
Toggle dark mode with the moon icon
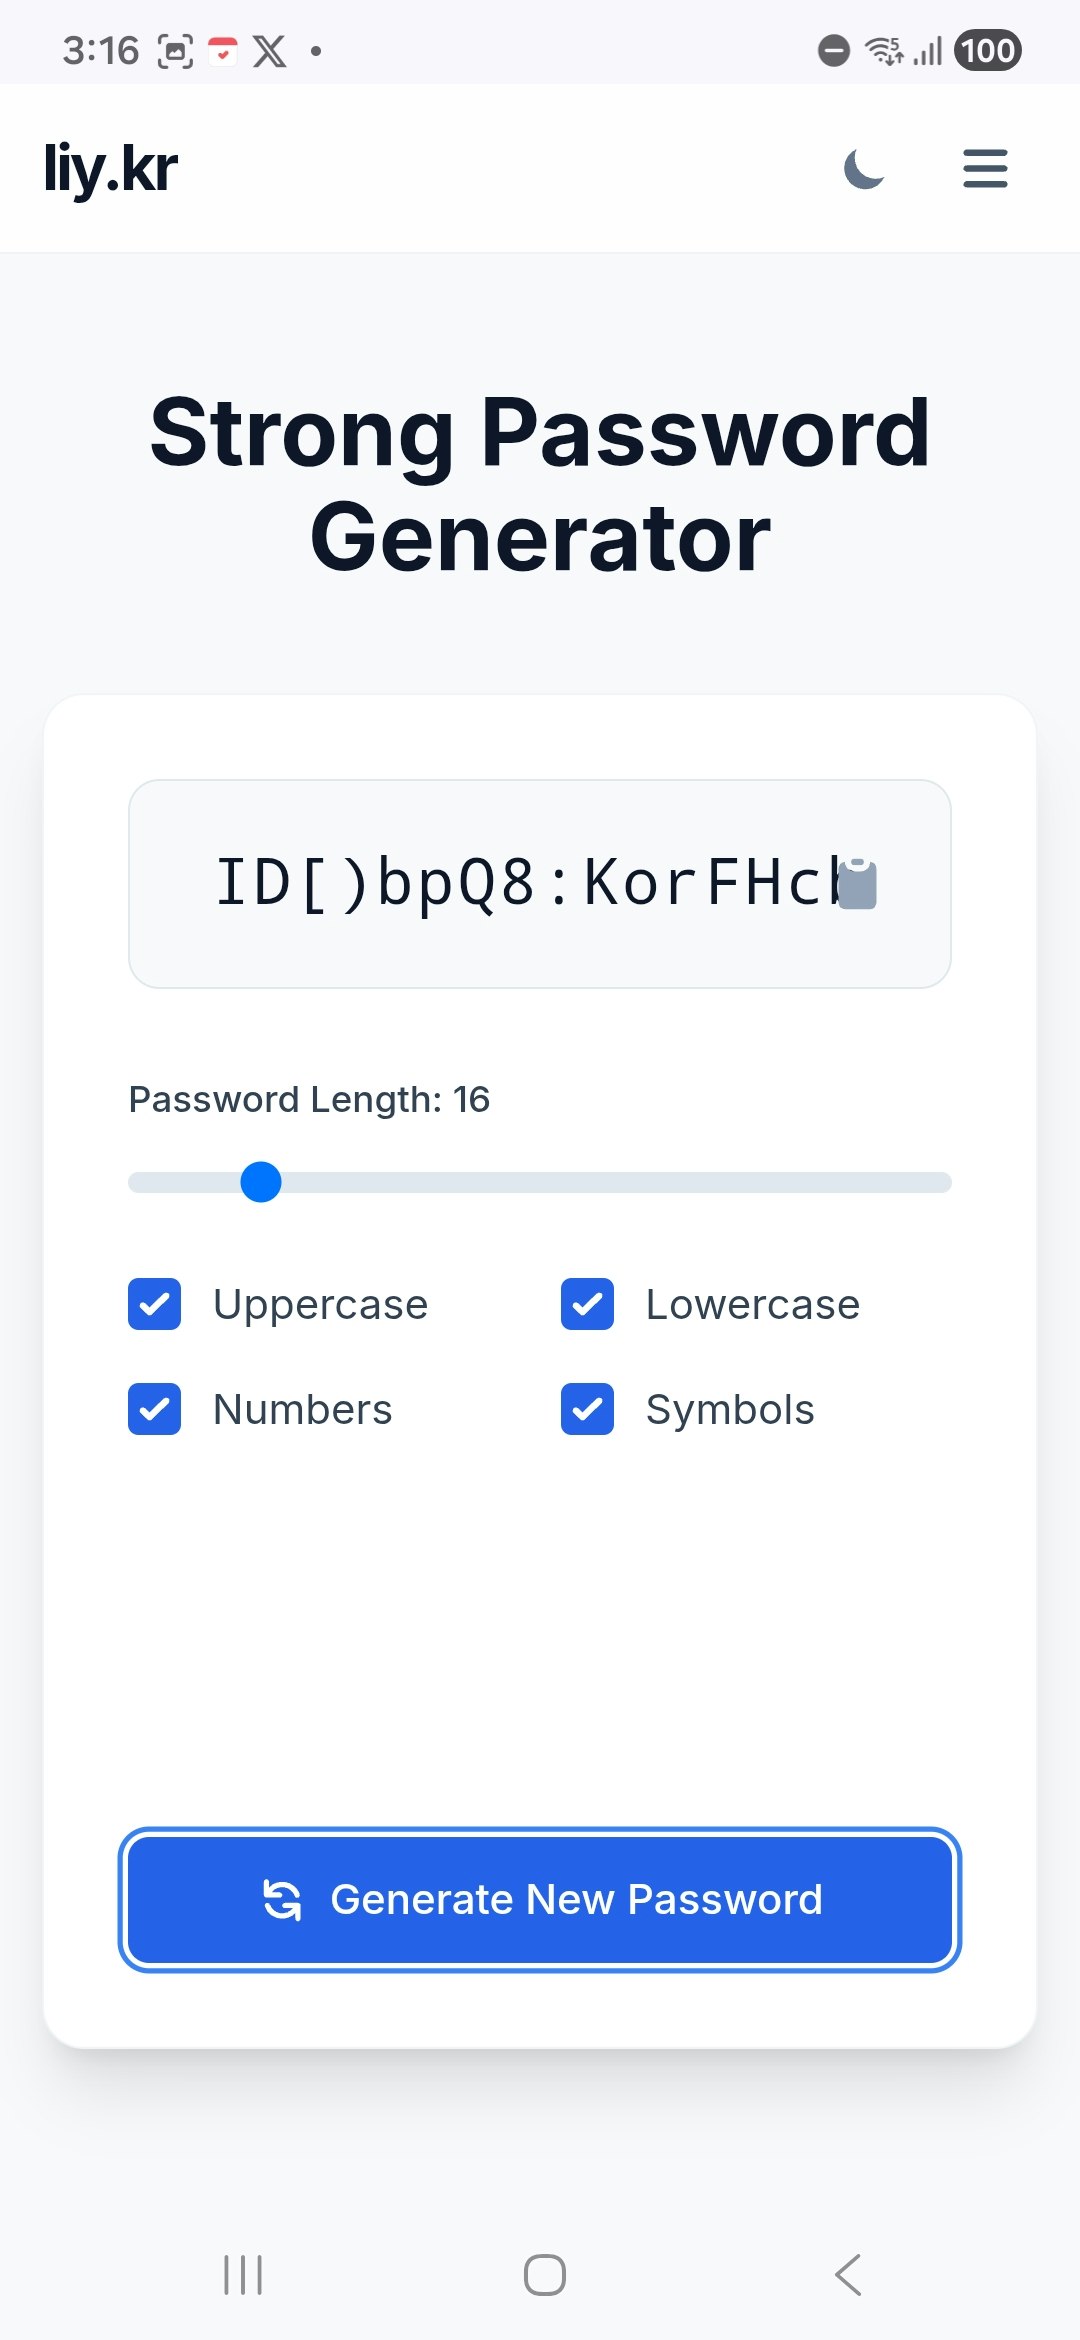(861, 170)
